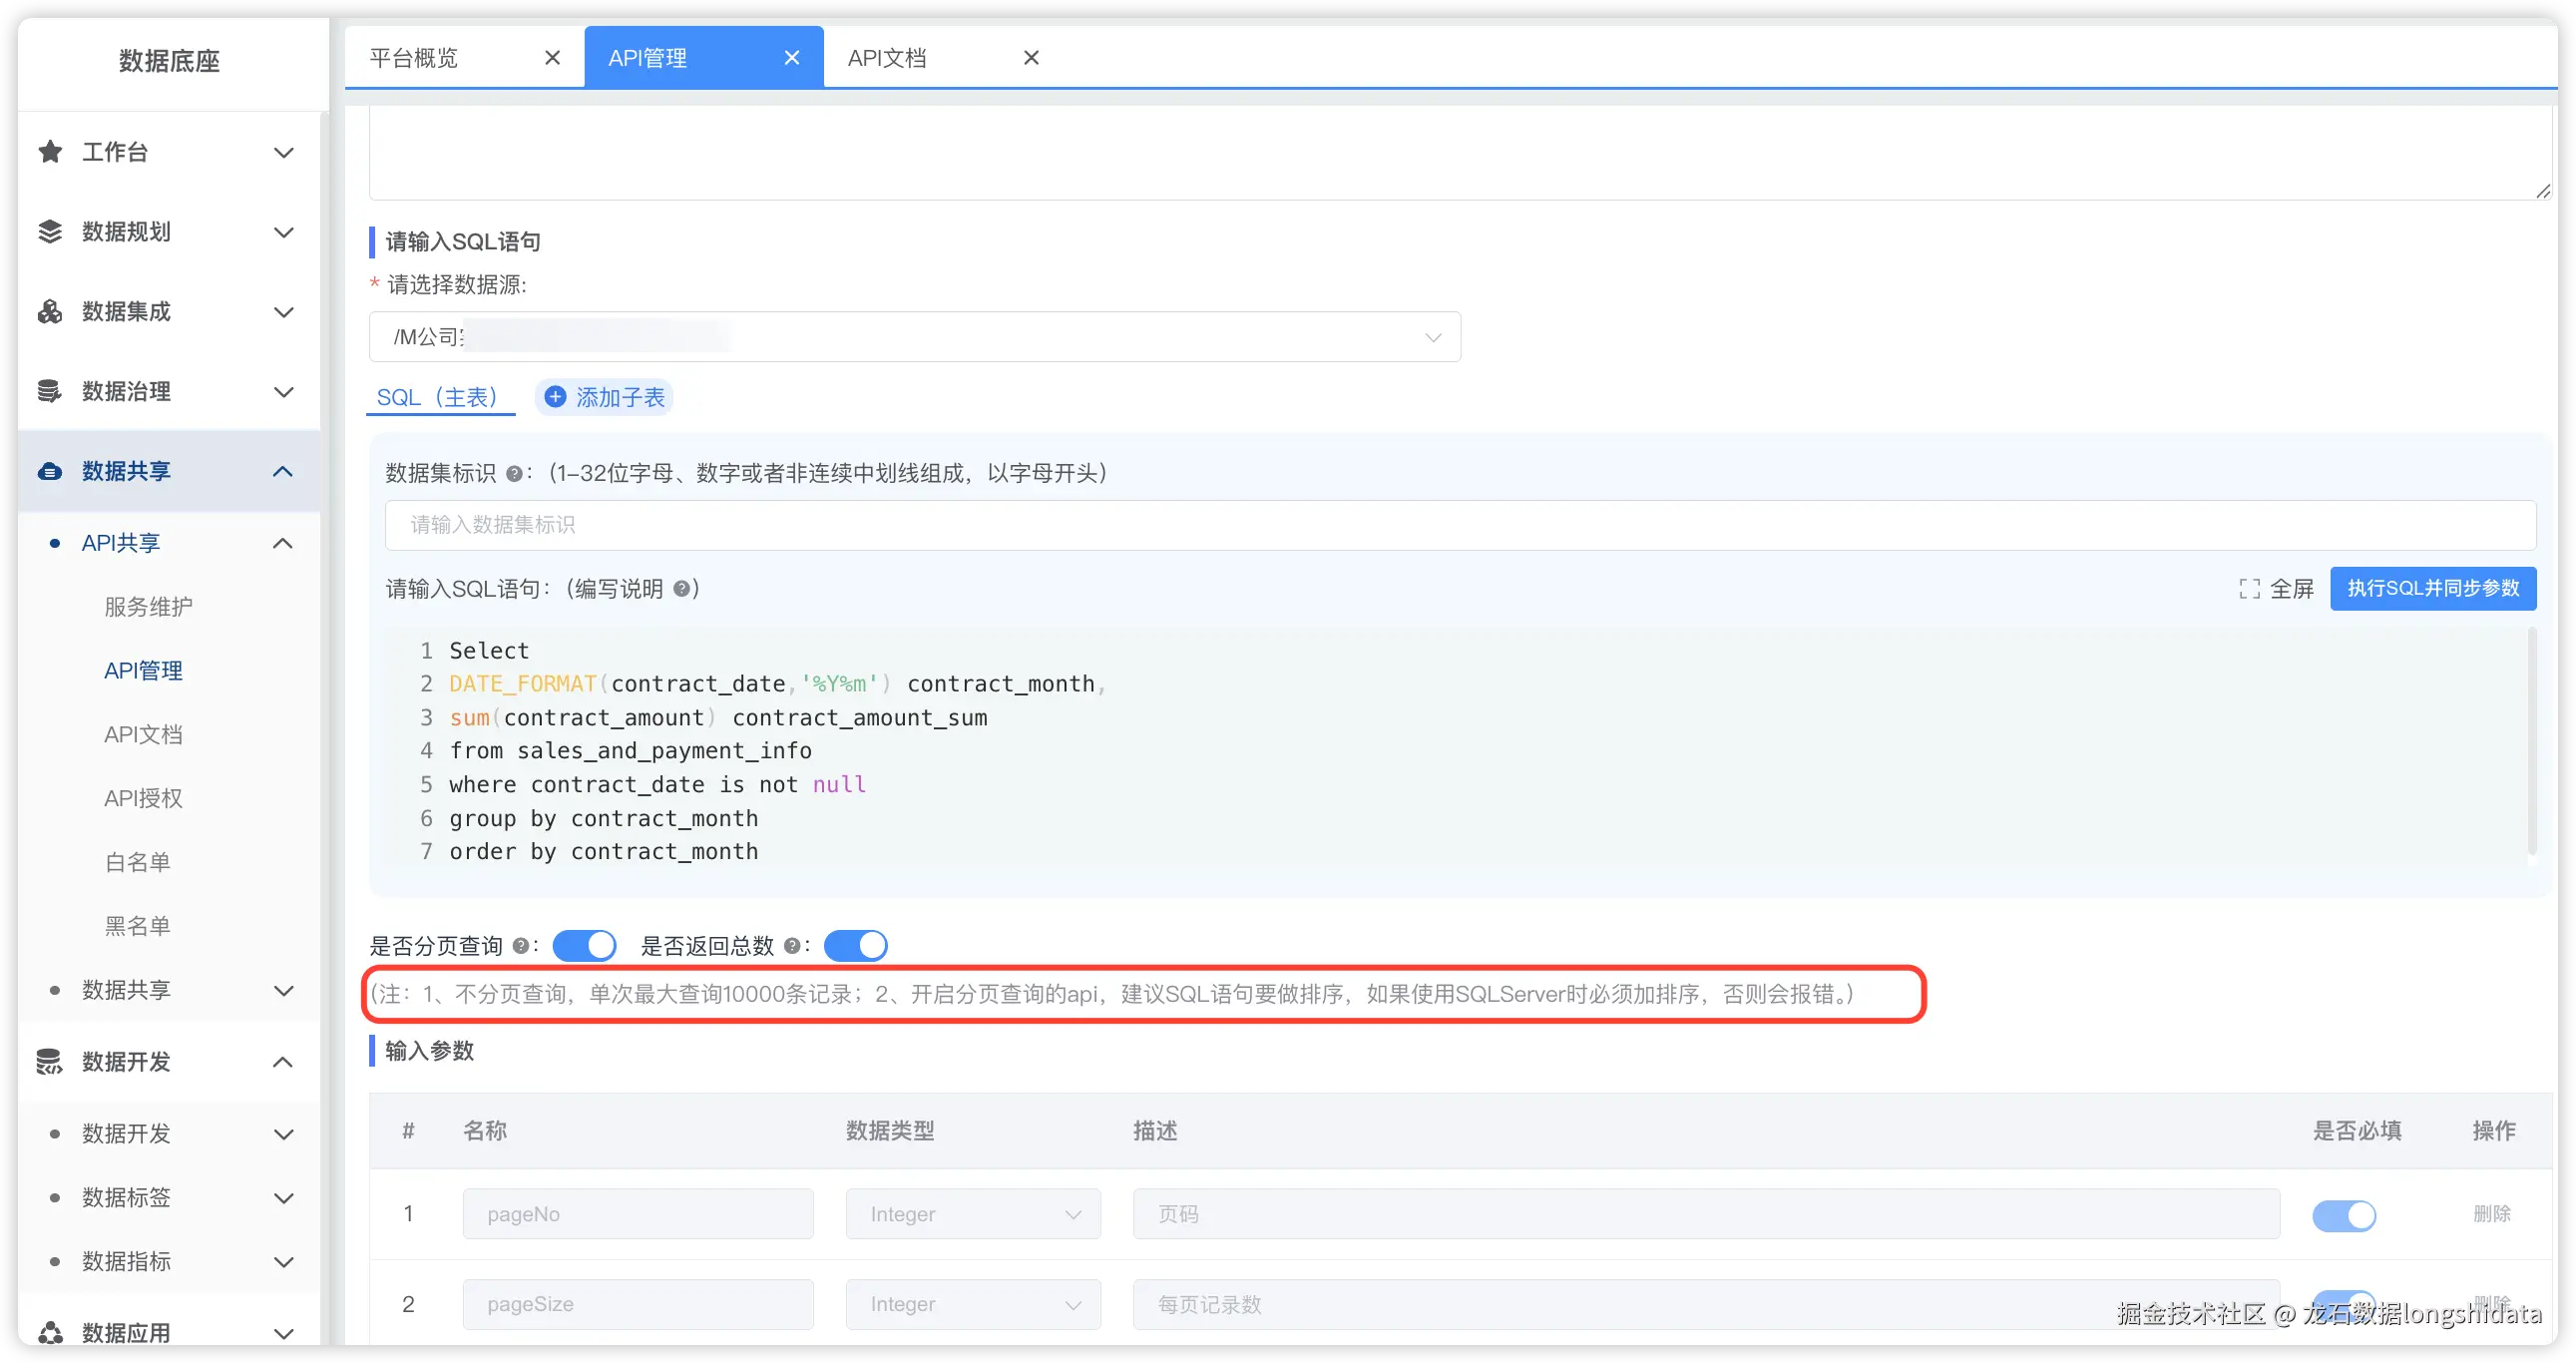Click the 工作台 star icon
This screenshot has height=1363, width=2576.
[x=50, y=152]
